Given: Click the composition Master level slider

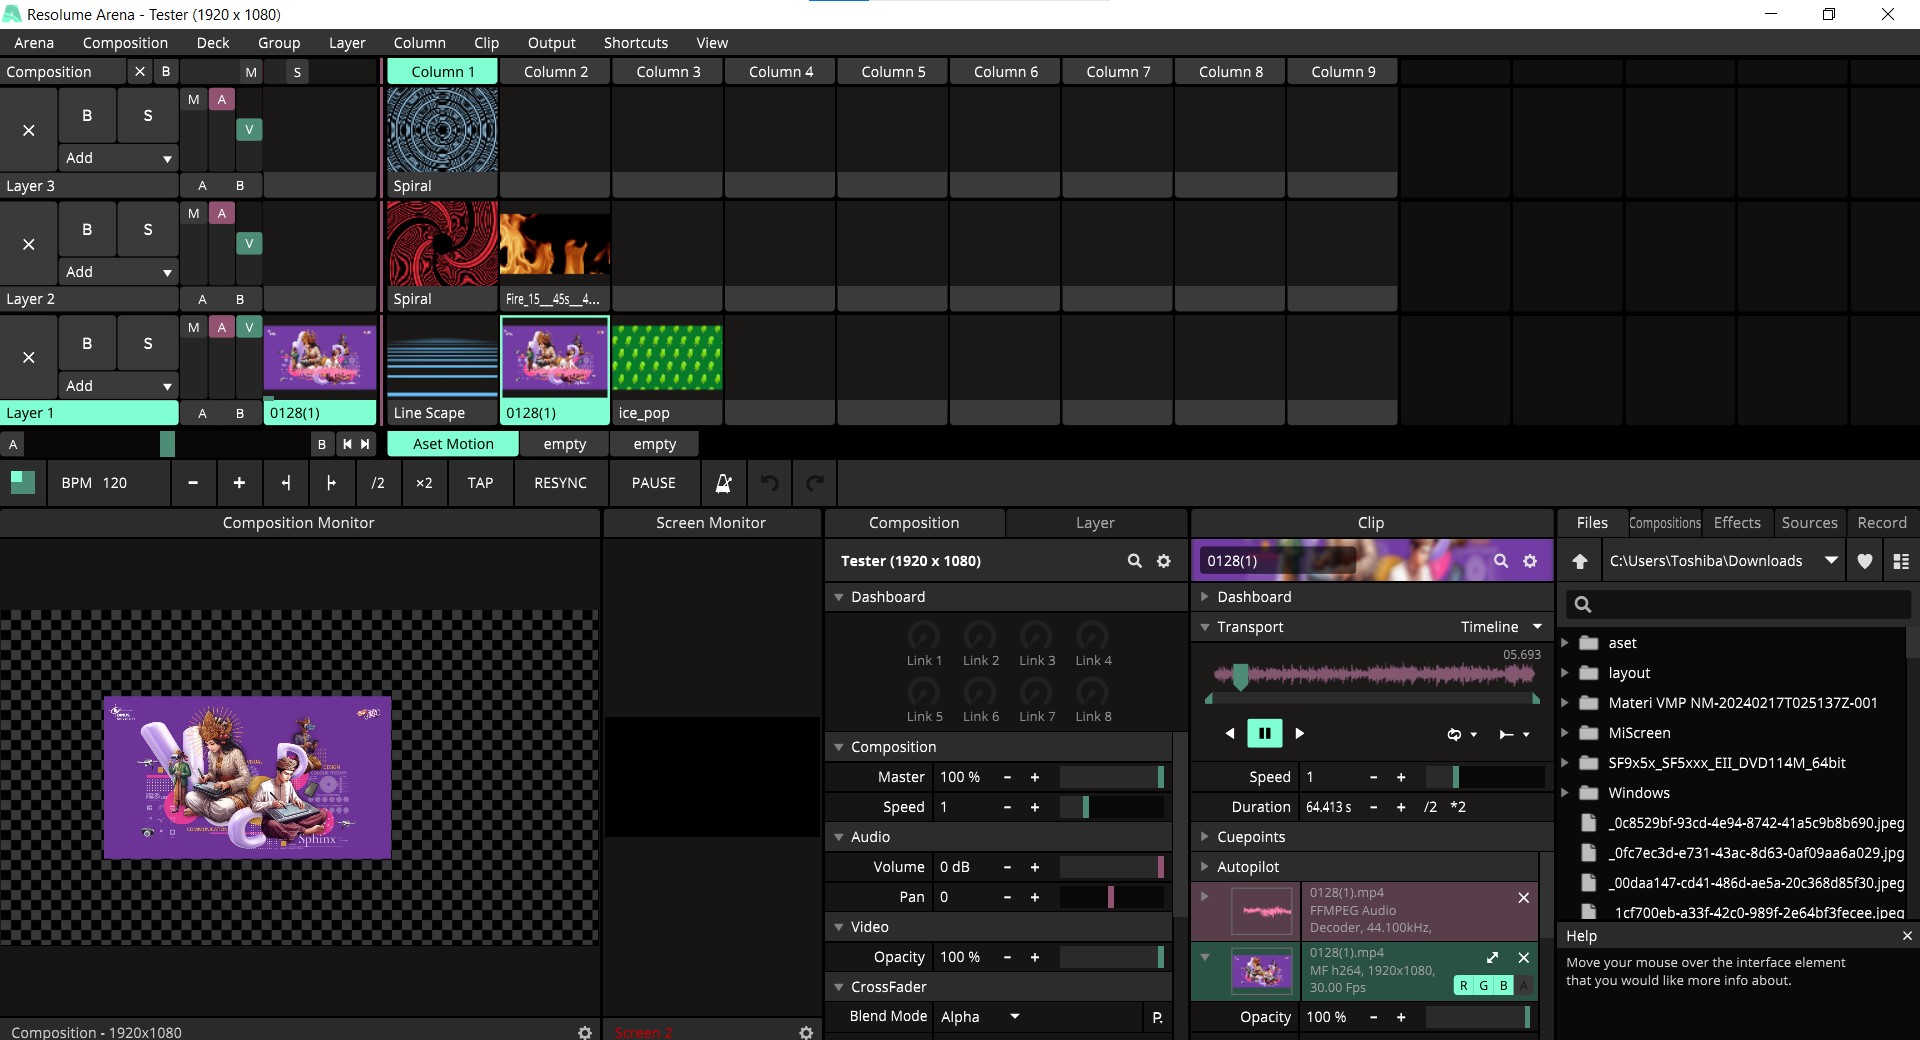Looking at the screenshot, I should click(1111, 777).
